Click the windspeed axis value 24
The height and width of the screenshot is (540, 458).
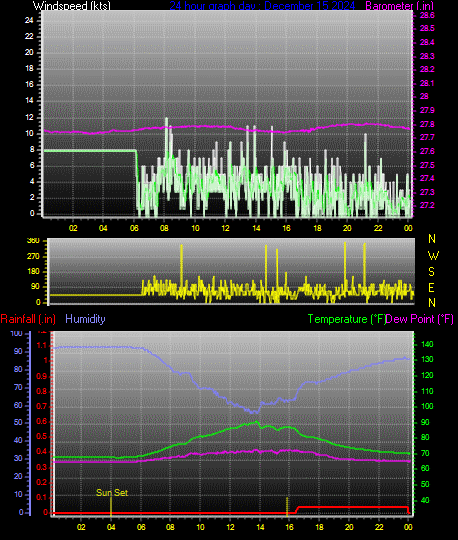tap(29, 20)
